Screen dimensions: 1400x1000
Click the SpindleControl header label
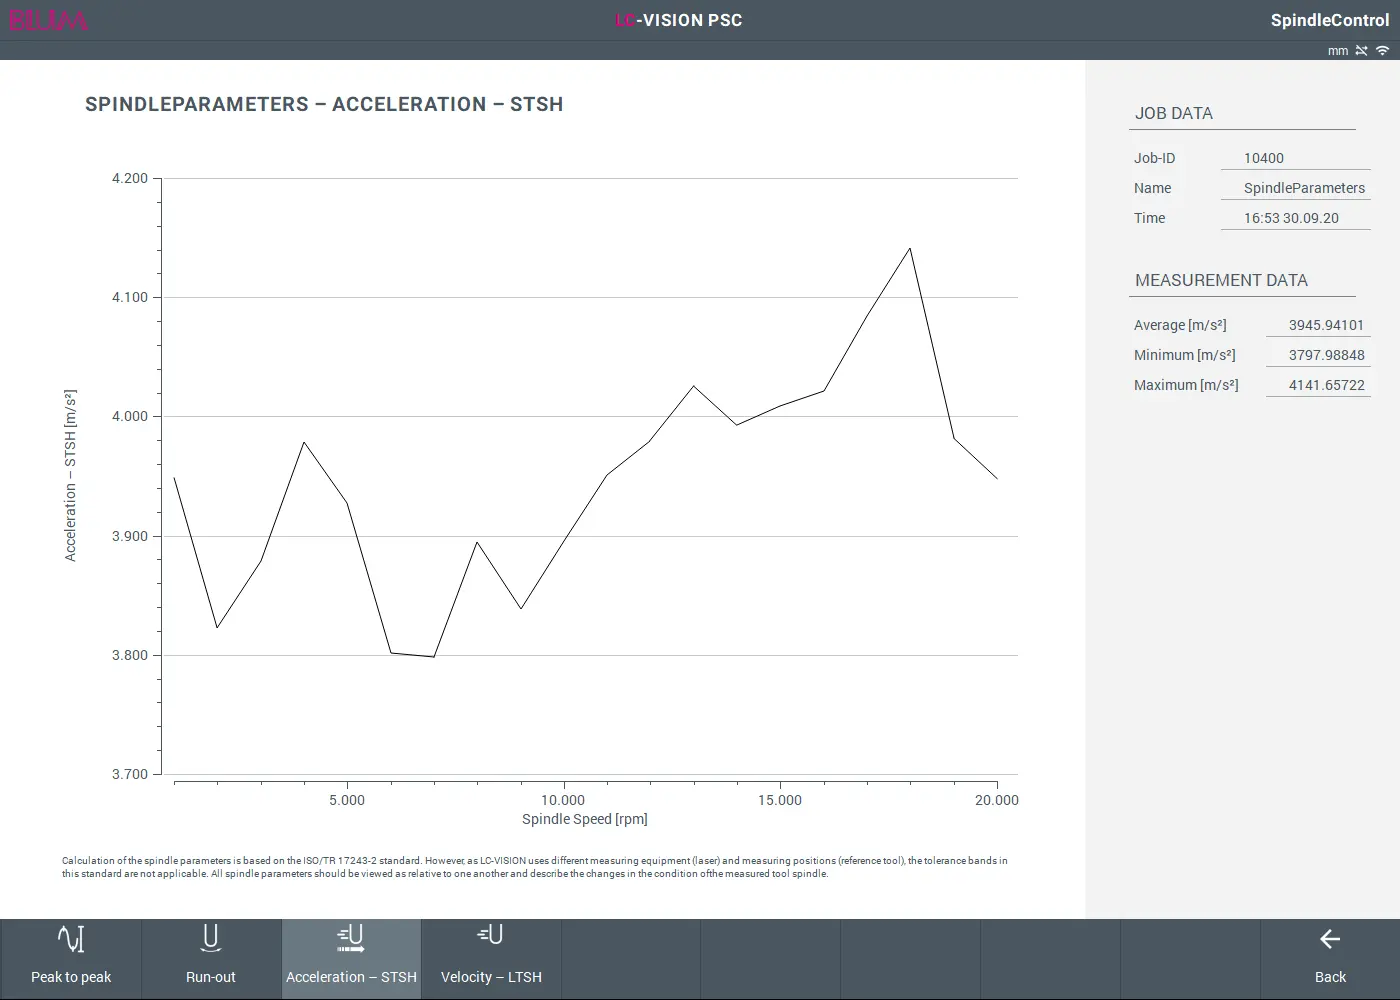(x=1329, y=20)
